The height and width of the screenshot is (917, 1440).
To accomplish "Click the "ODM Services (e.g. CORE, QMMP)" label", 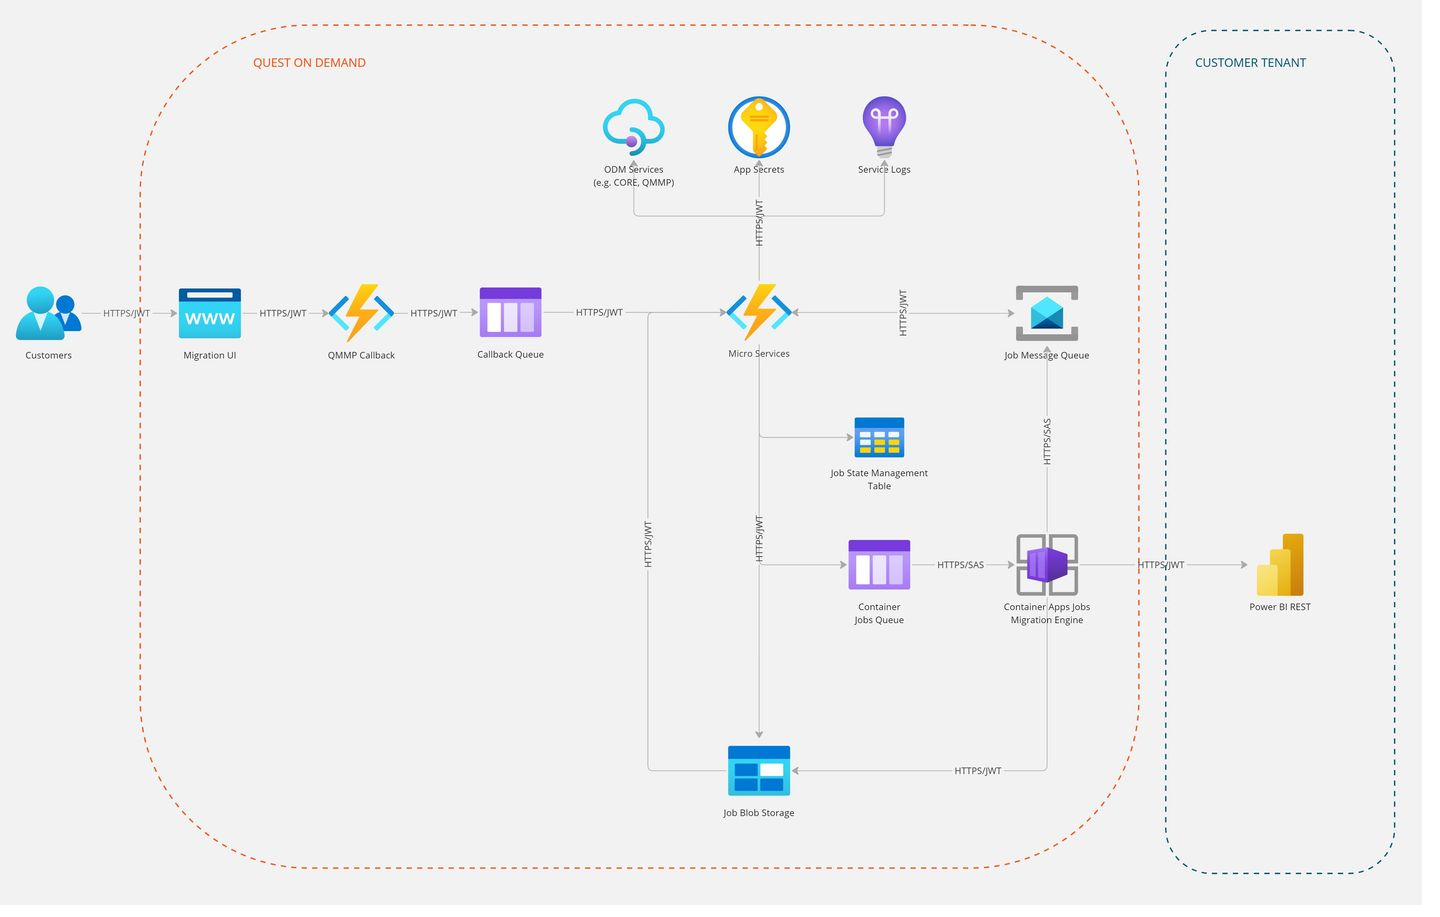I will tap(634, 176).
